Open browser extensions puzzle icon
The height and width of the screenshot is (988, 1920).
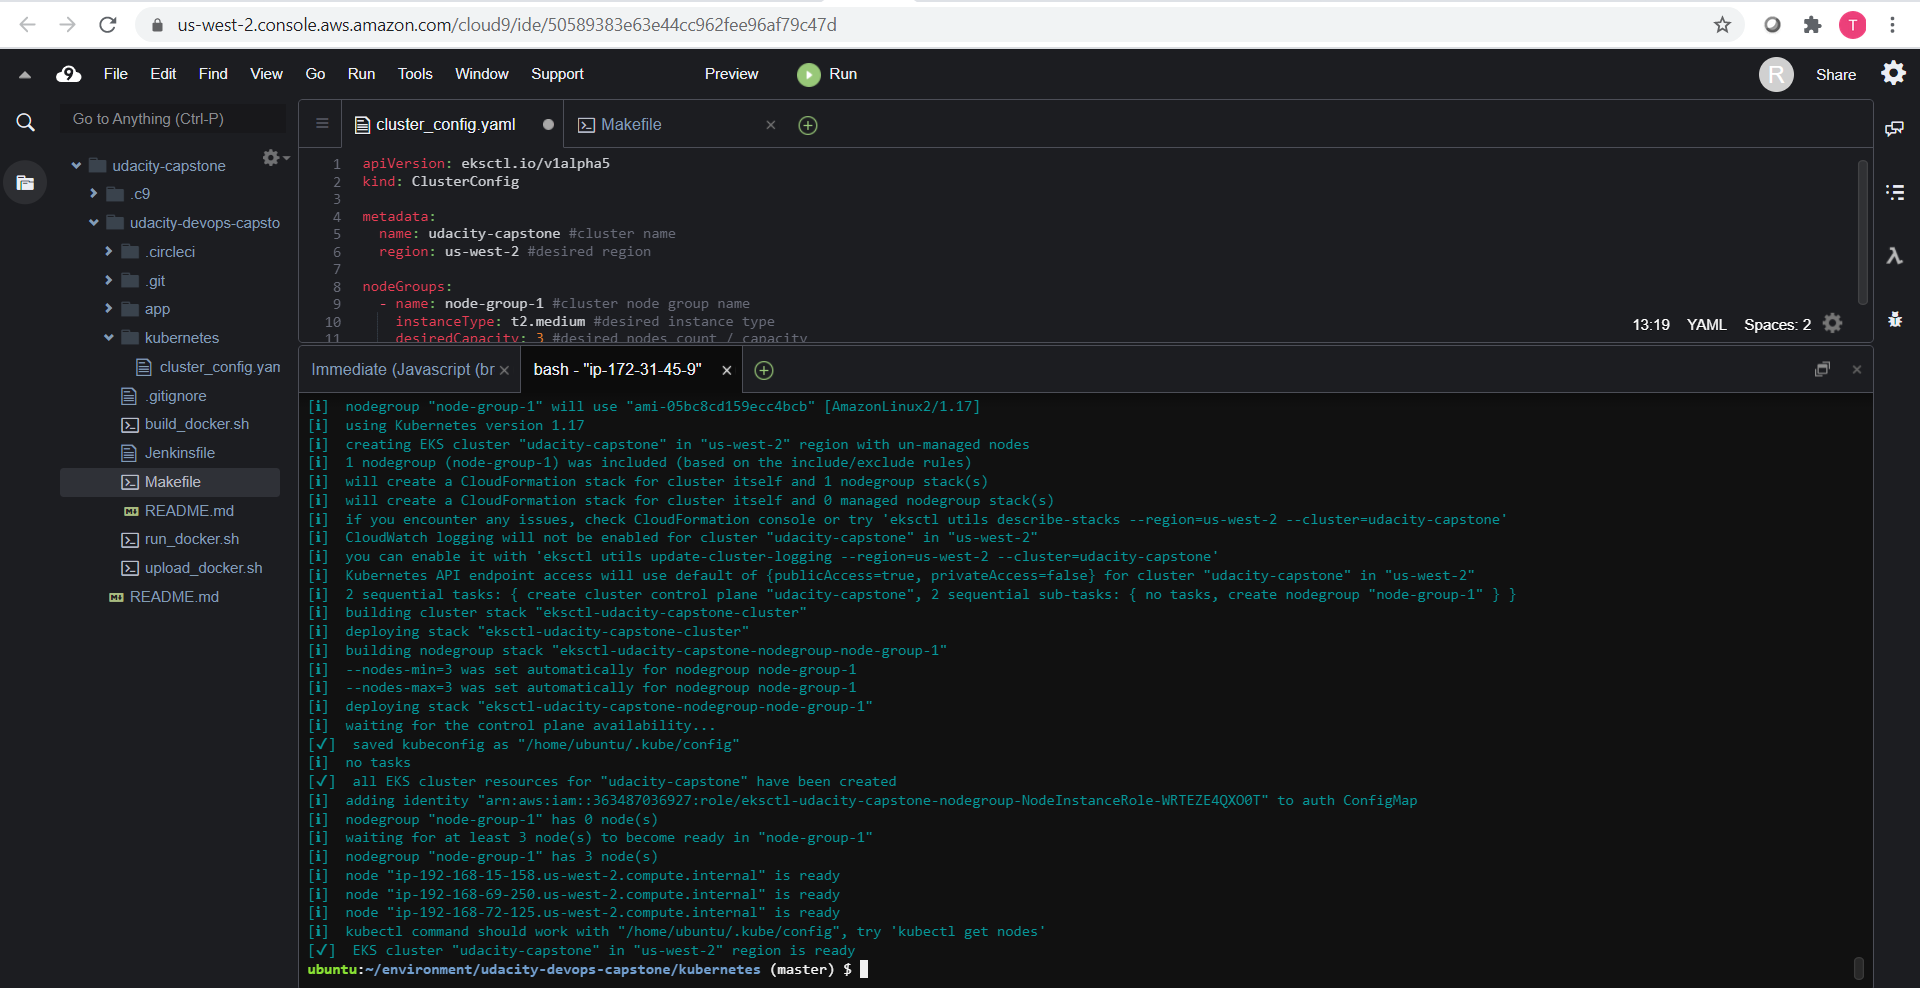1812,25
